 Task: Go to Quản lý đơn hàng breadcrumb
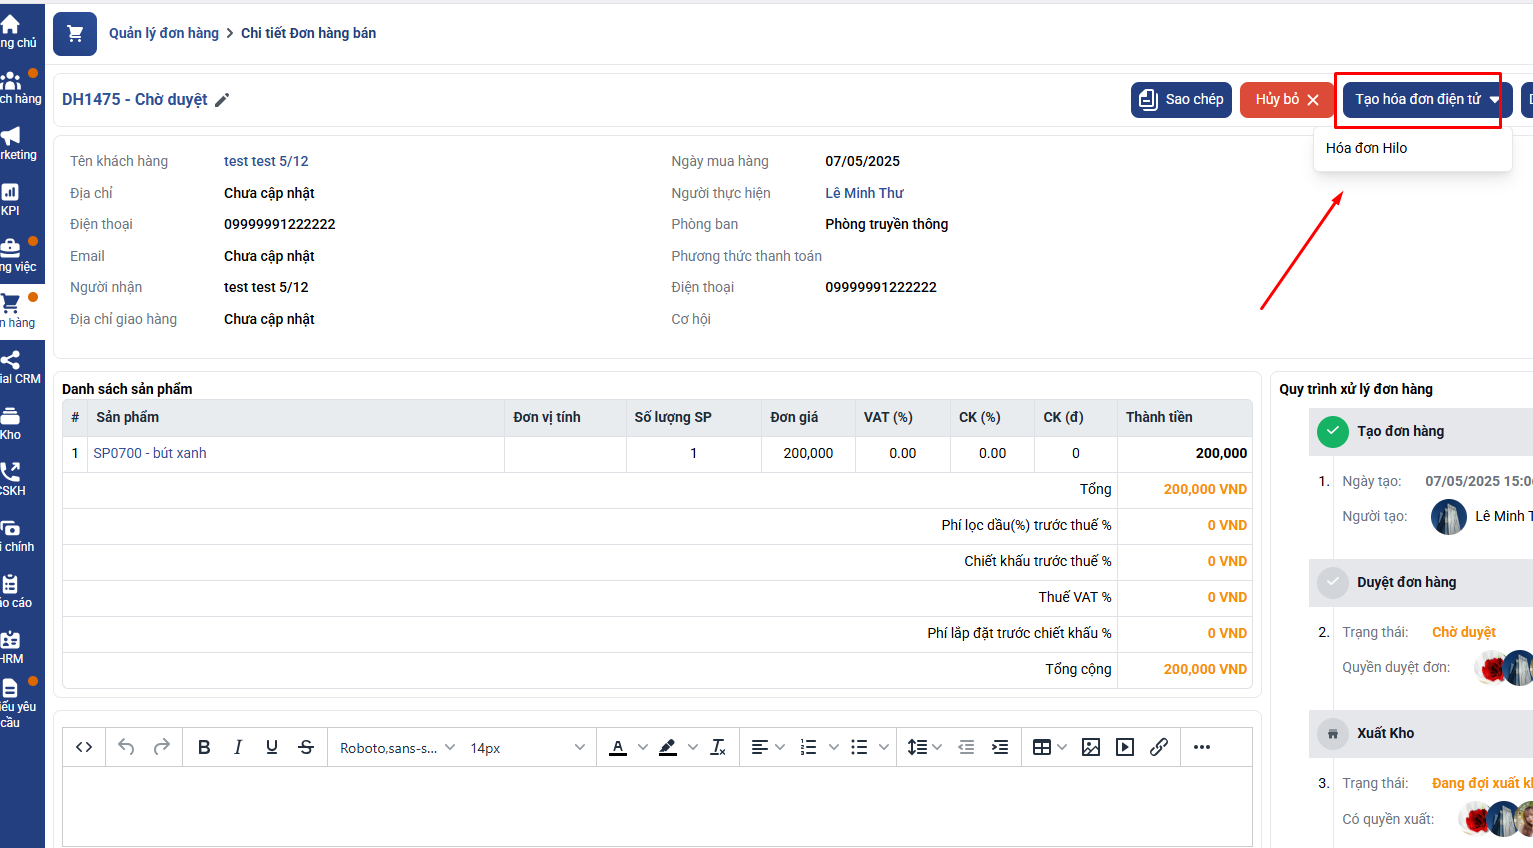(164, 33)
